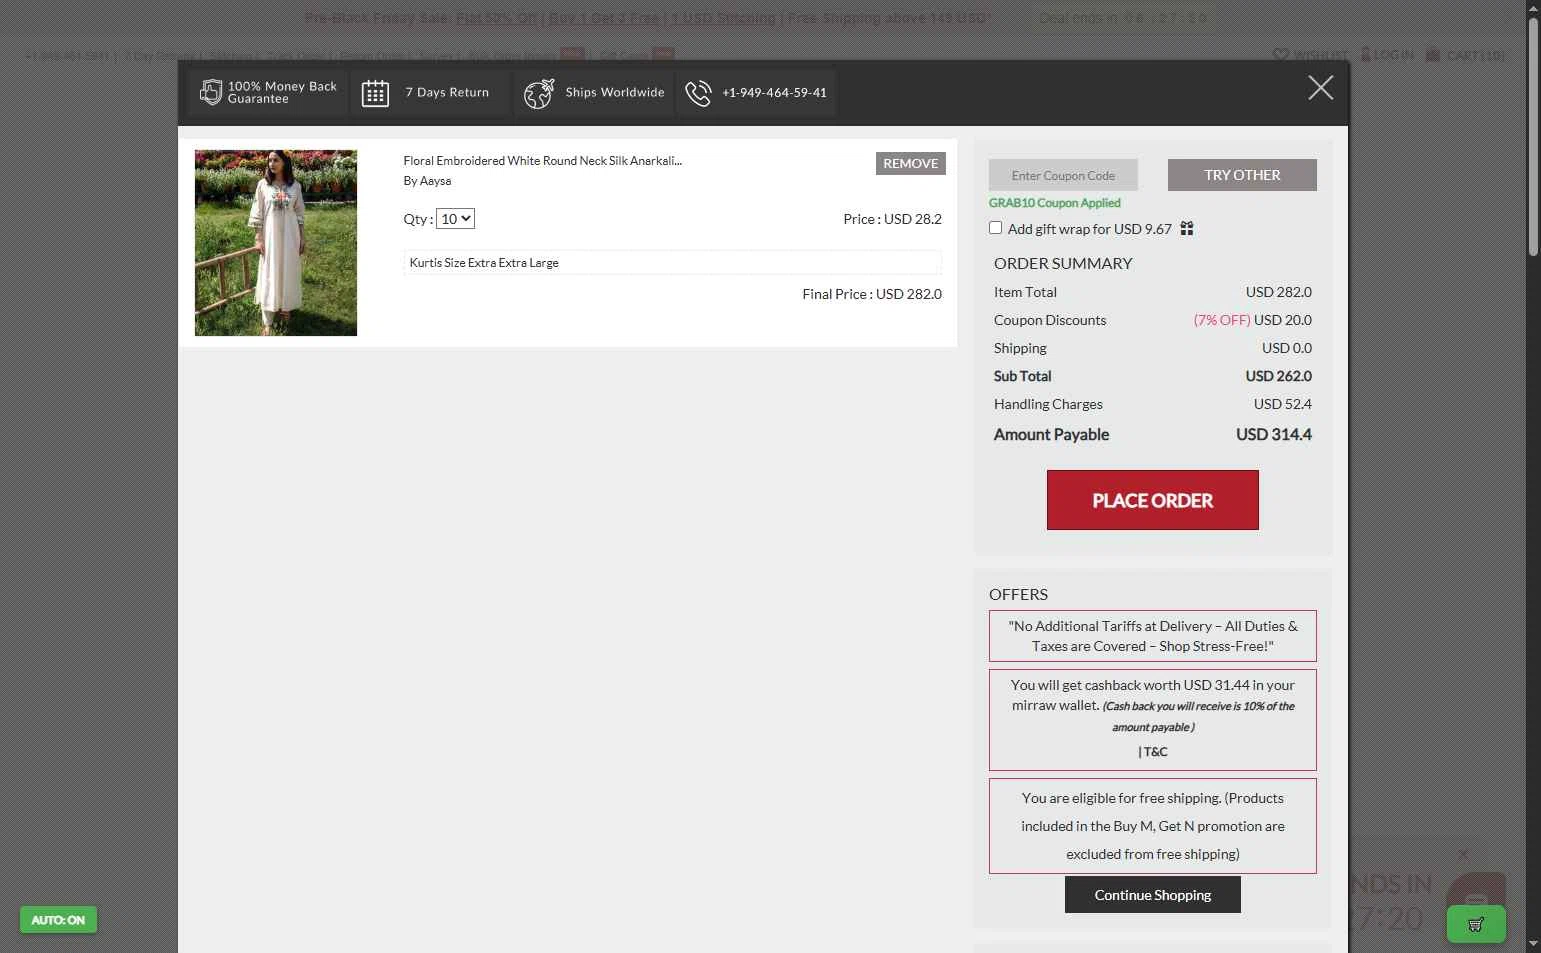Click the Ships Worldwide globe icon
The width and height of the screenshot is (1541, 953).
coord(539,93)
